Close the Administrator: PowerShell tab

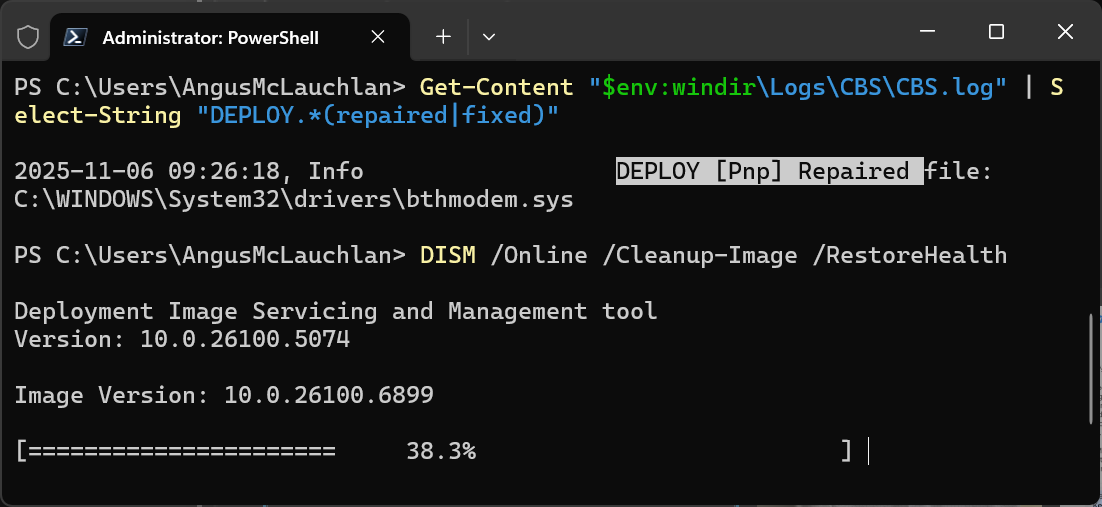(x=378, y=37)
